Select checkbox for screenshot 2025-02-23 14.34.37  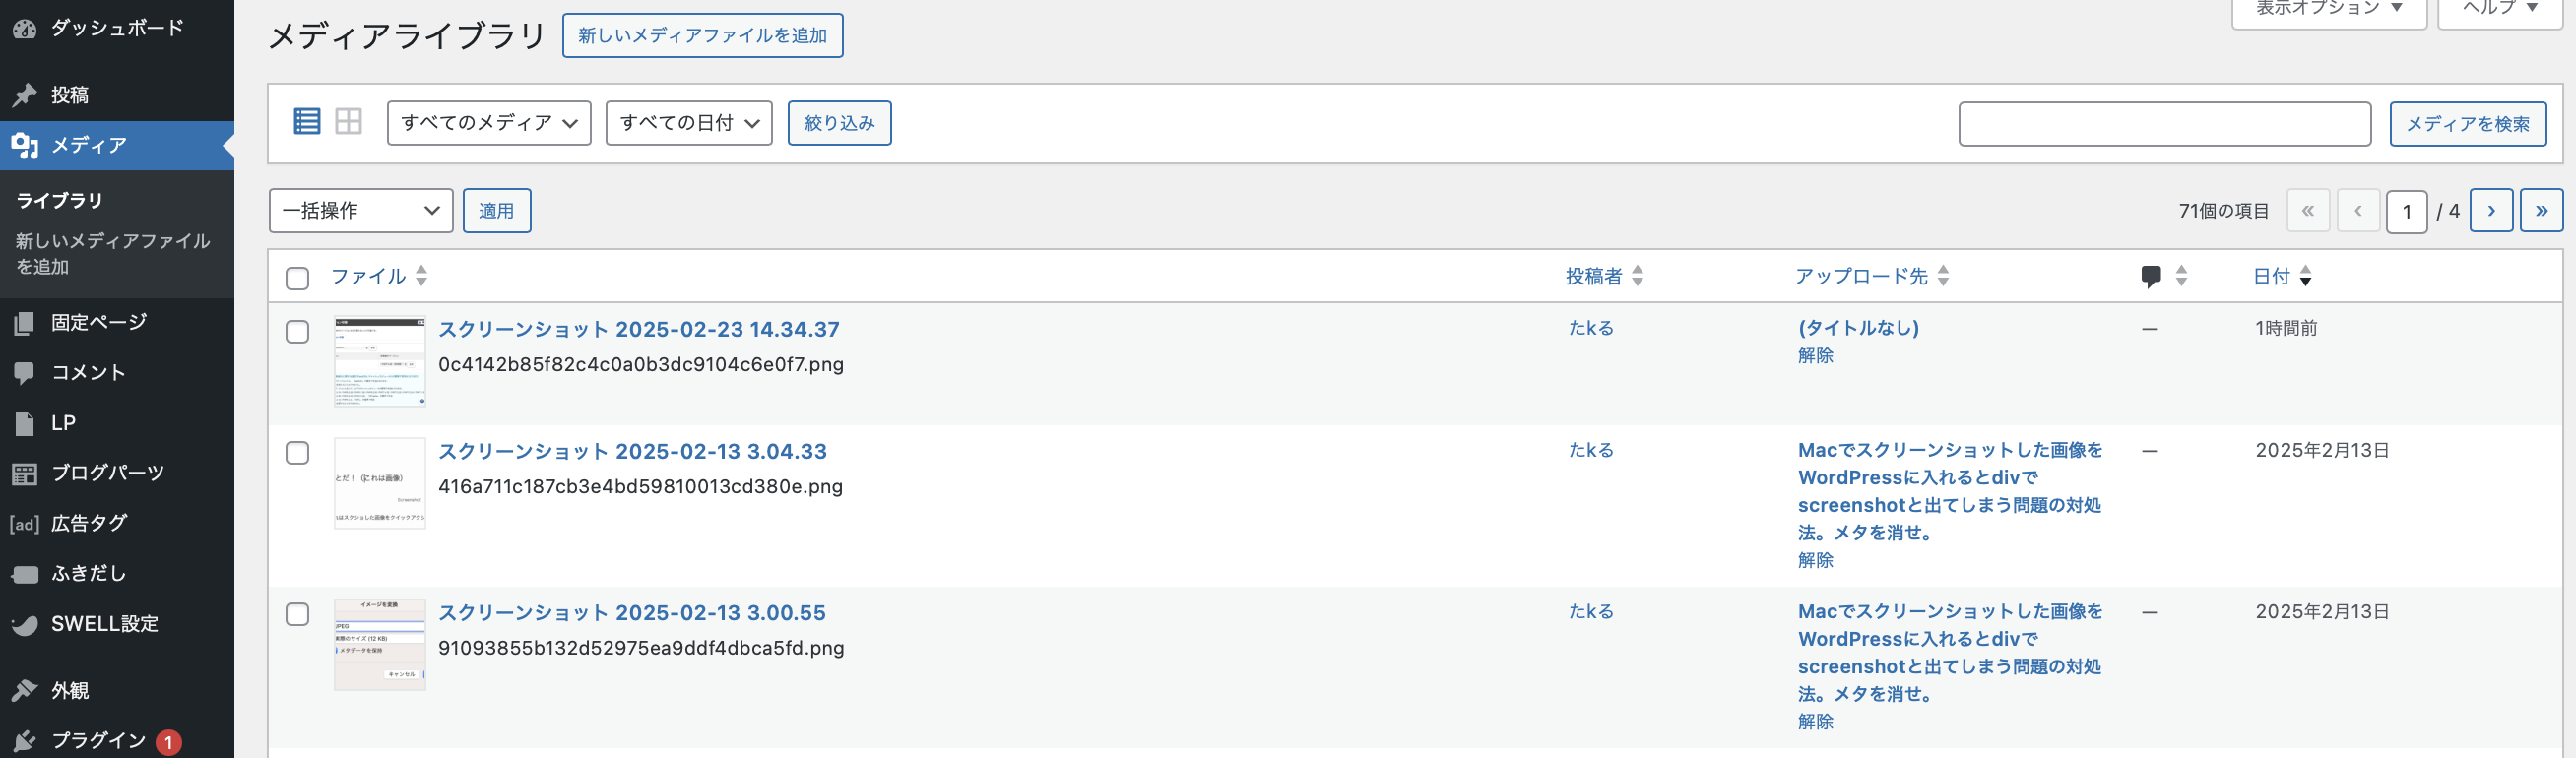click(x=297, y=332)
